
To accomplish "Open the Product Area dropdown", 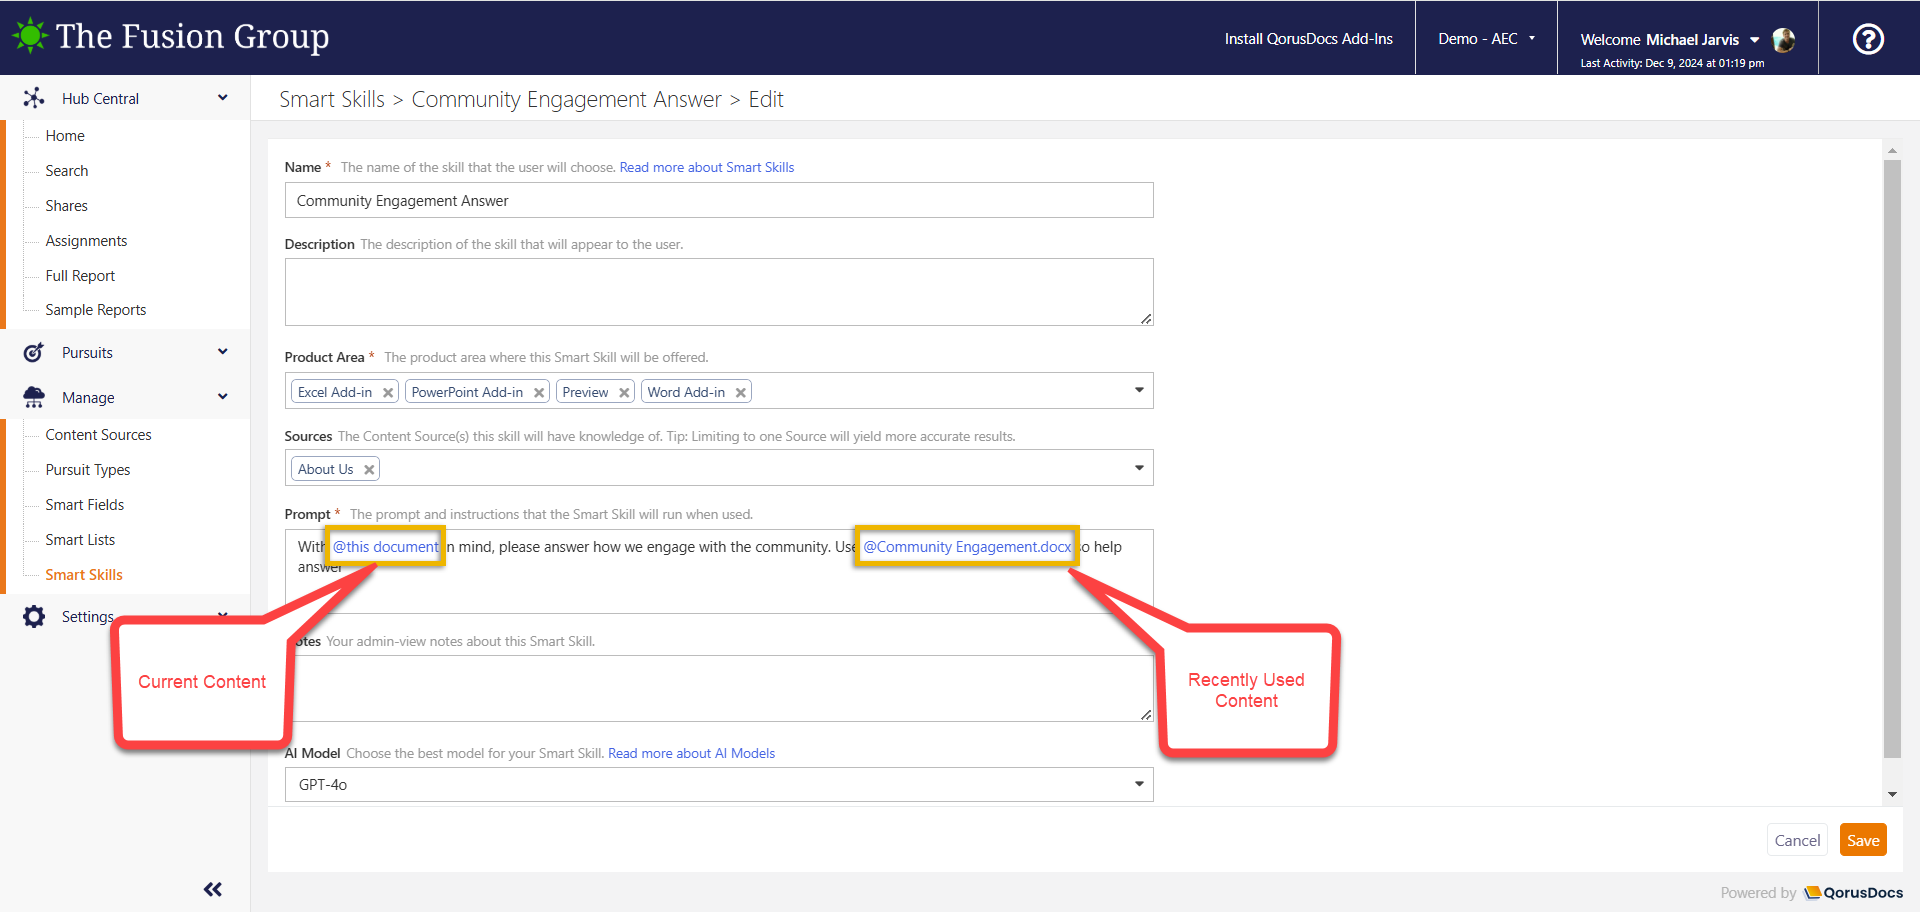I will [1138, 390].
